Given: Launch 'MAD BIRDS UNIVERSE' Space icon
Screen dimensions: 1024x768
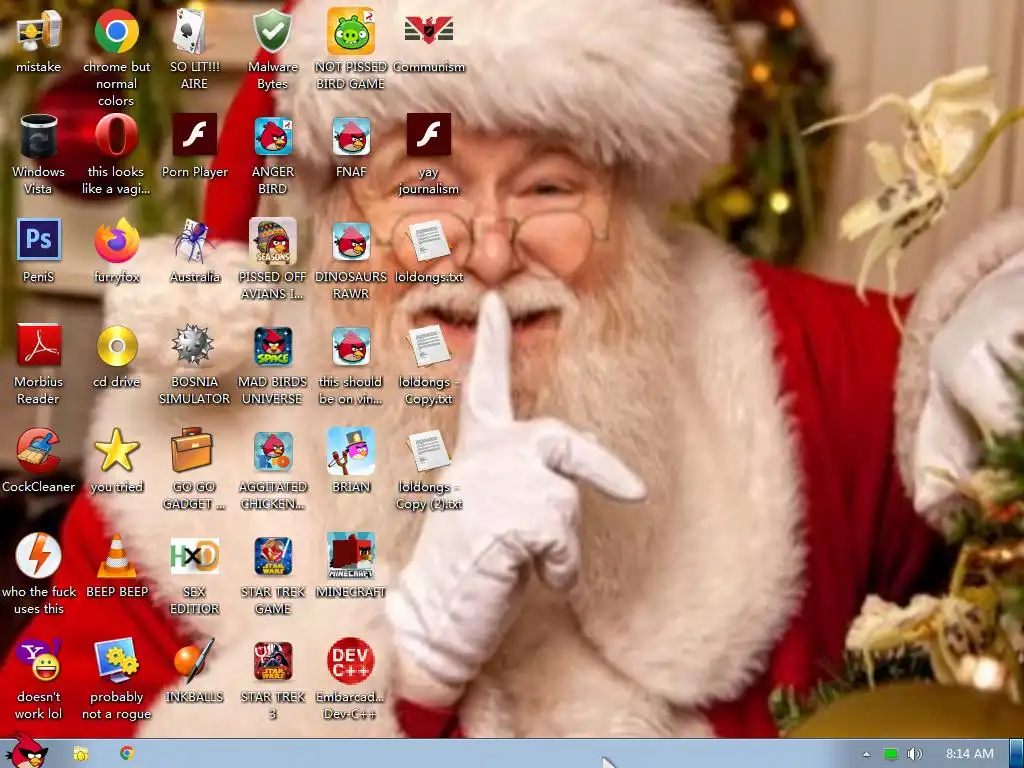Looking at the screenshot, I should click(273, 346).
